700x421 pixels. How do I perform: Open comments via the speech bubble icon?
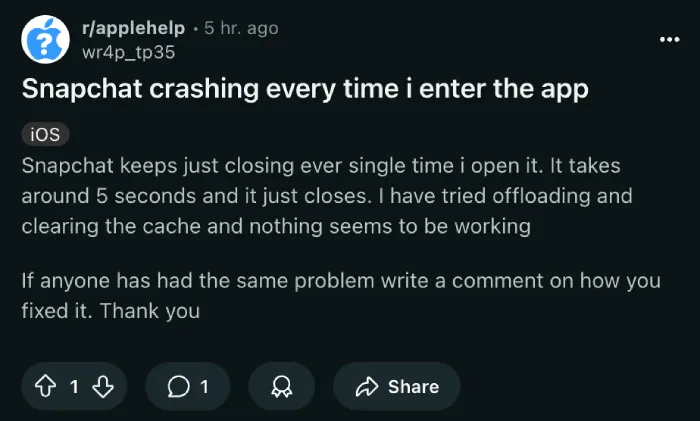point(179,386)
